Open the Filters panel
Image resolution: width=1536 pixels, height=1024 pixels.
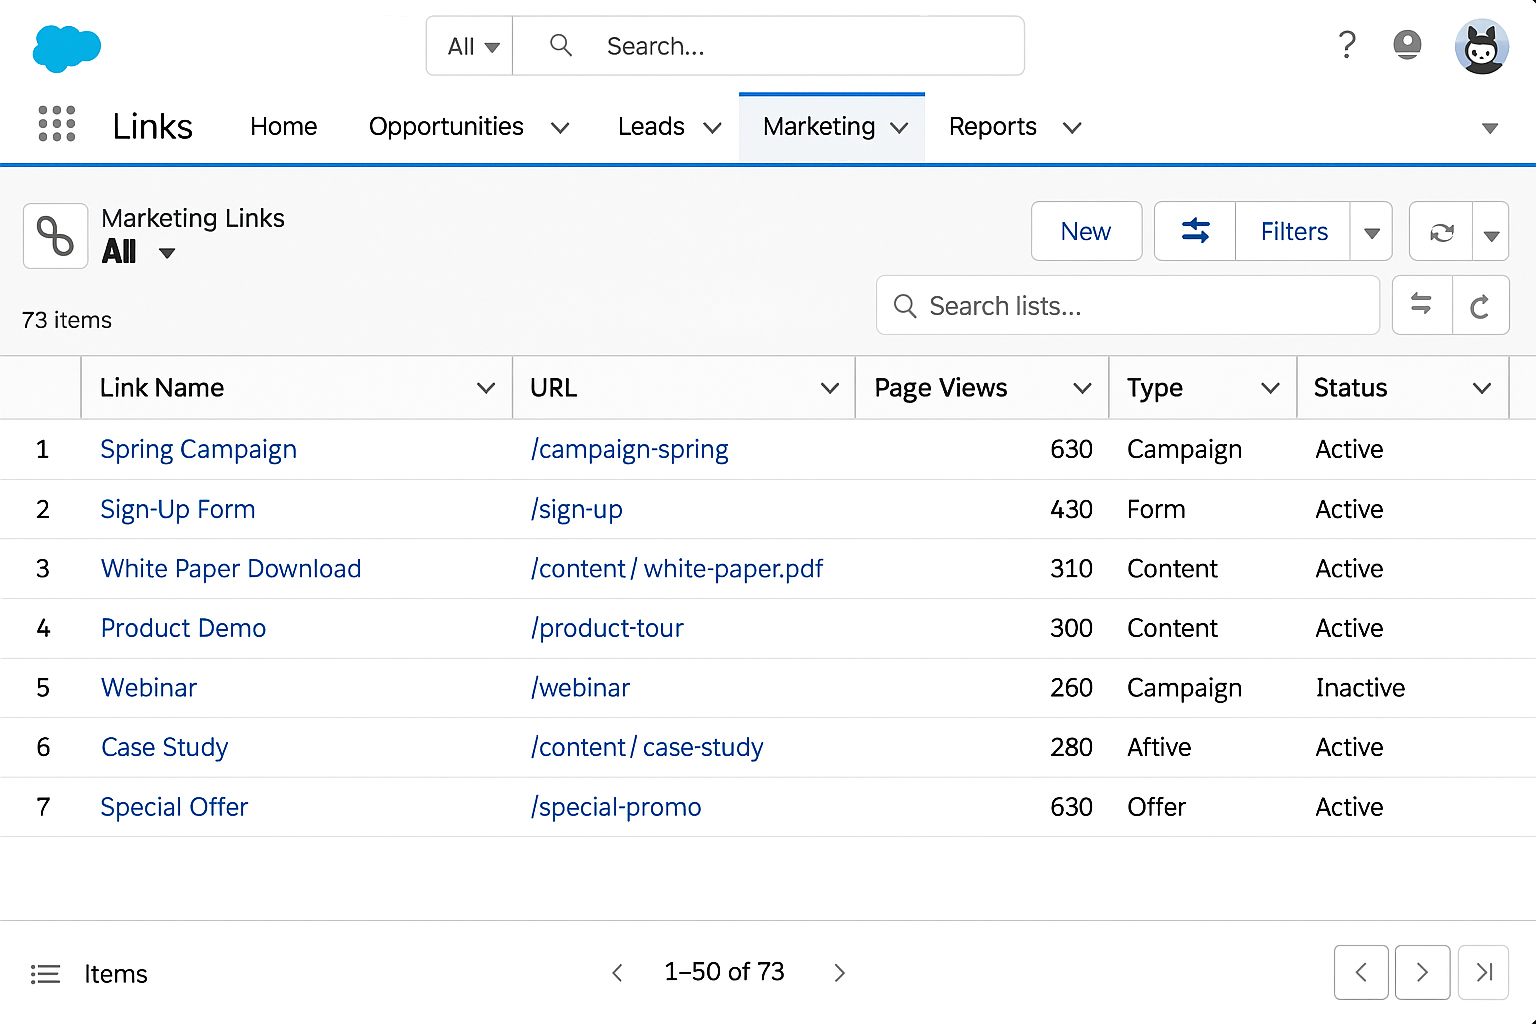(1293, 231)
